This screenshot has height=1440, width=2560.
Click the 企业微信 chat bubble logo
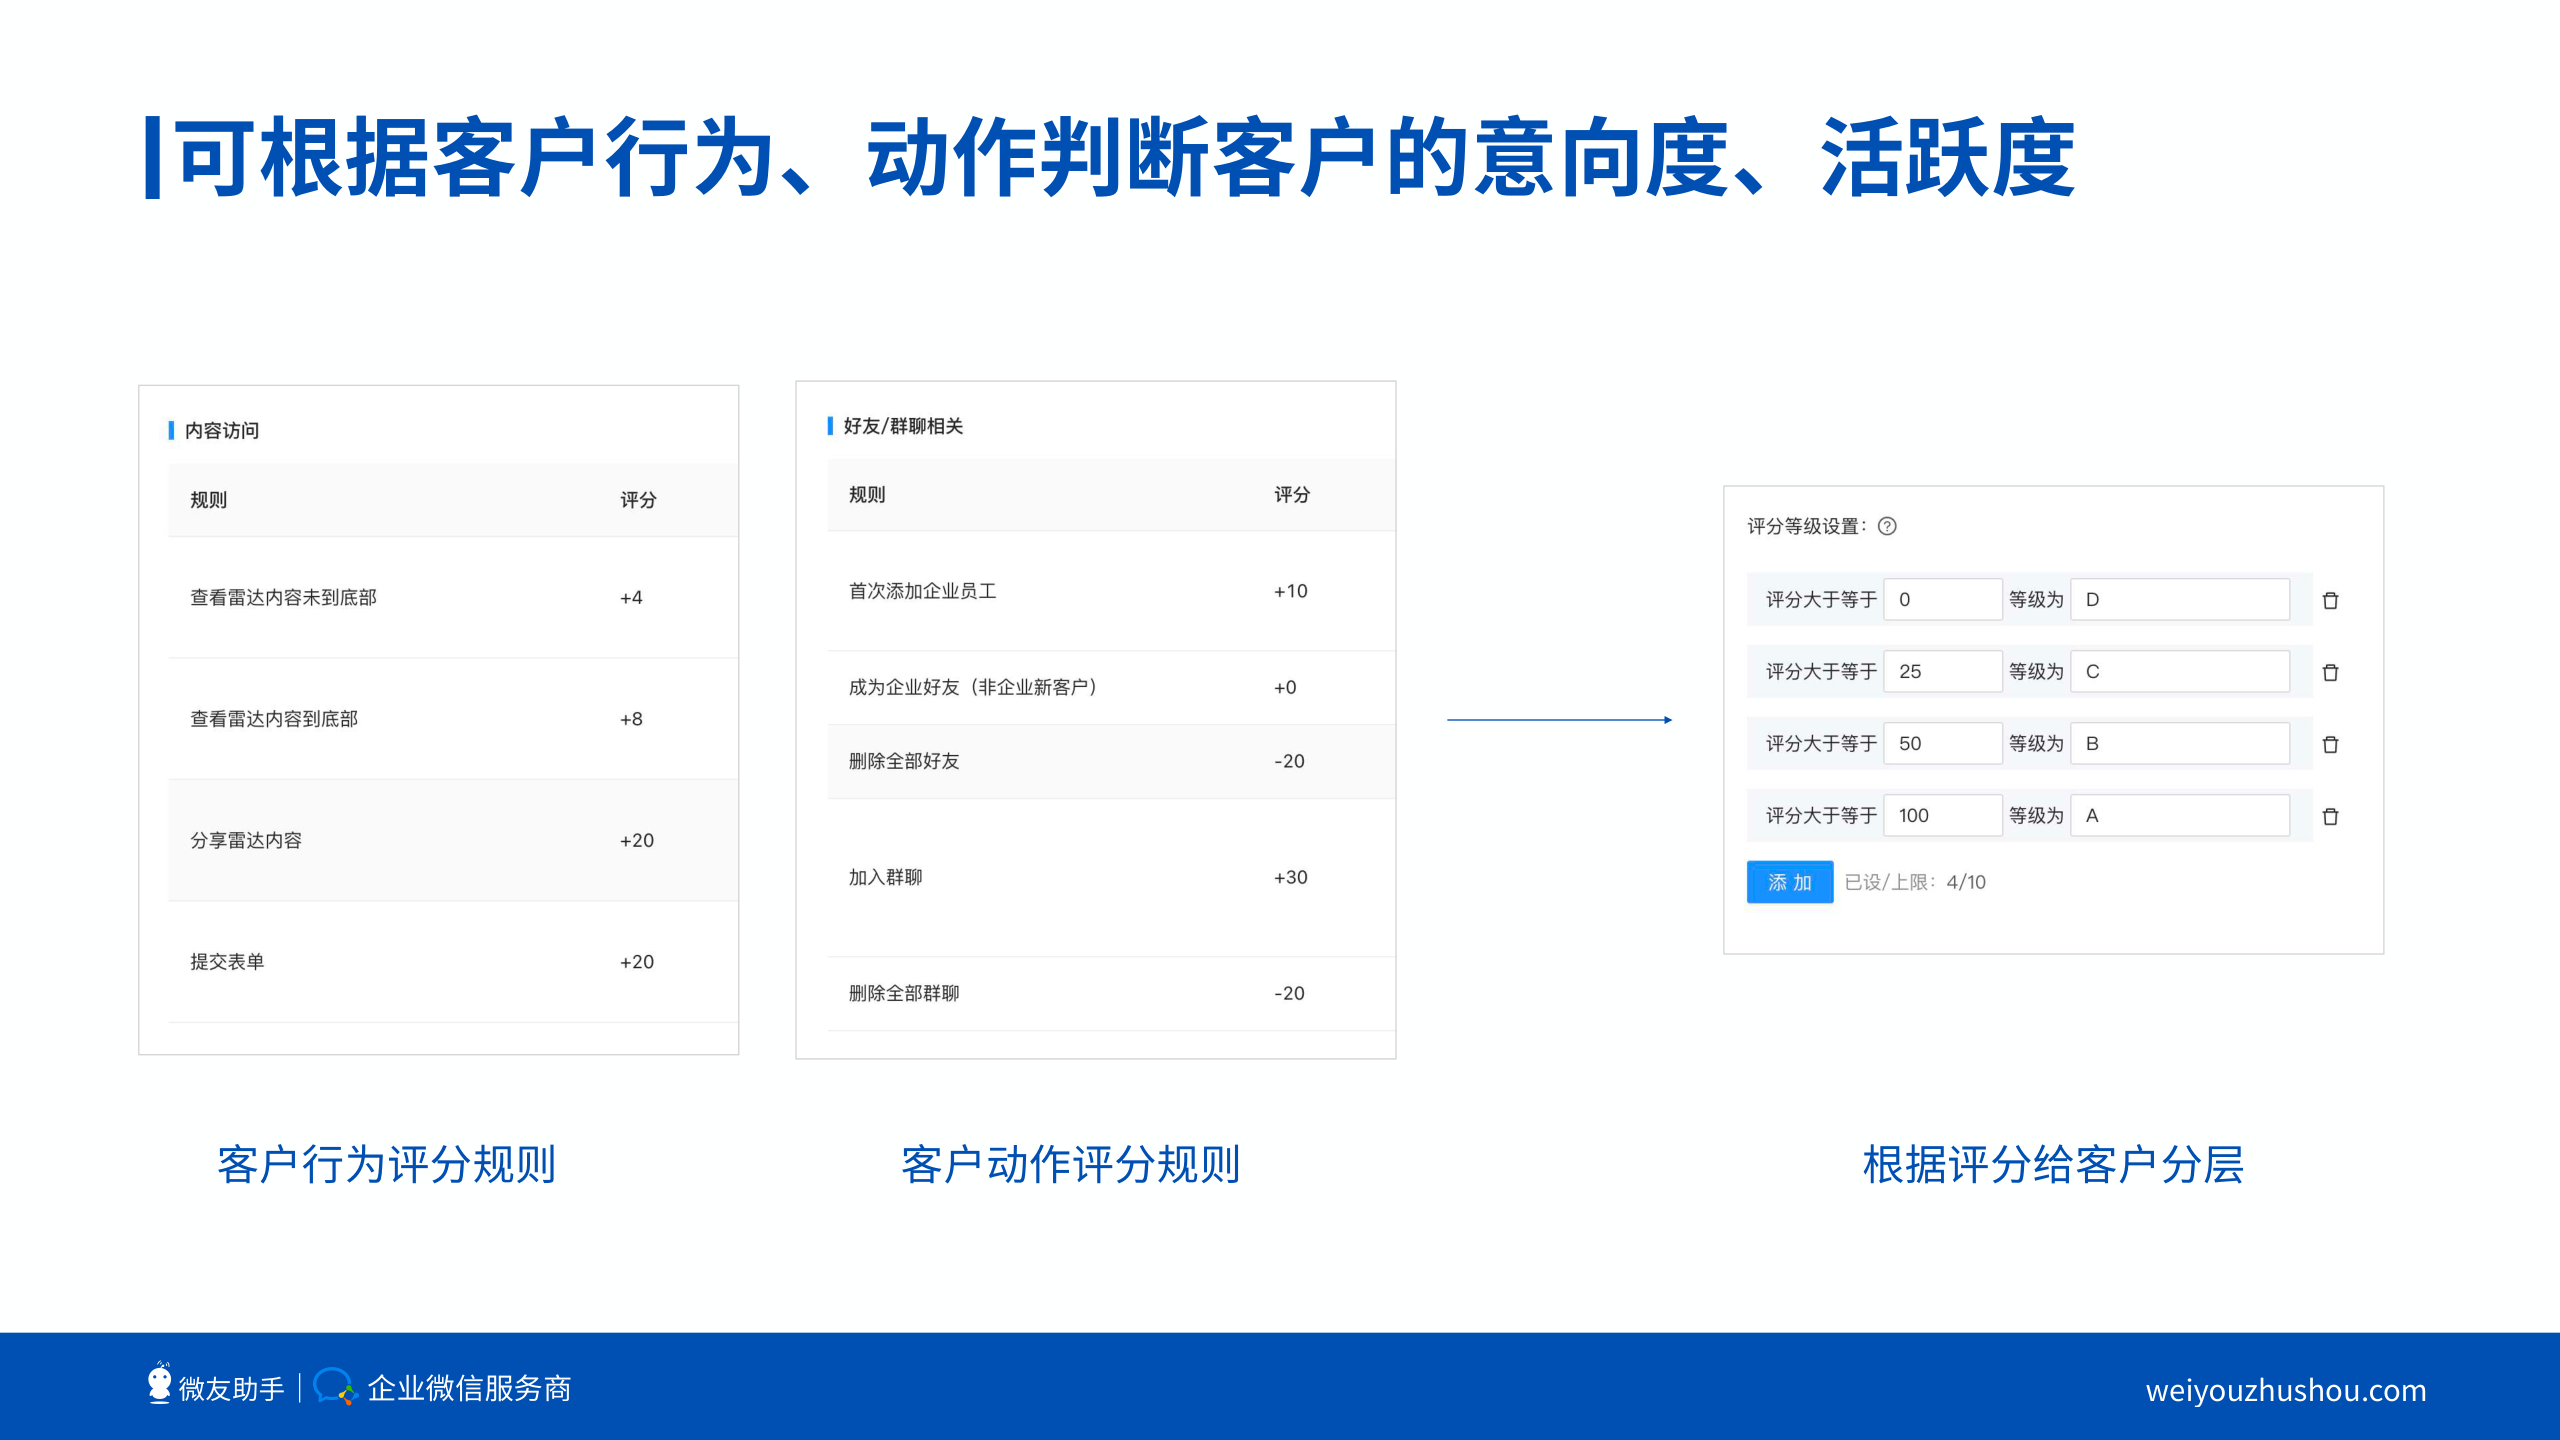(x=334, y=1387)
